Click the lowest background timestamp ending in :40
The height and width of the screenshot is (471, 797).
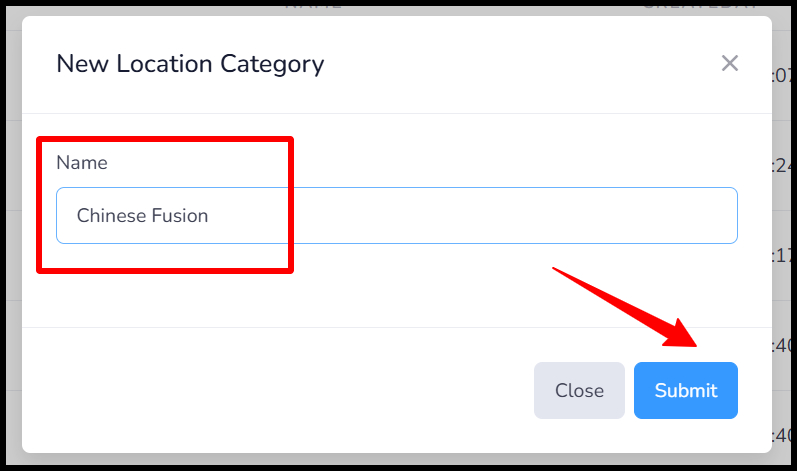click(782, 435)
